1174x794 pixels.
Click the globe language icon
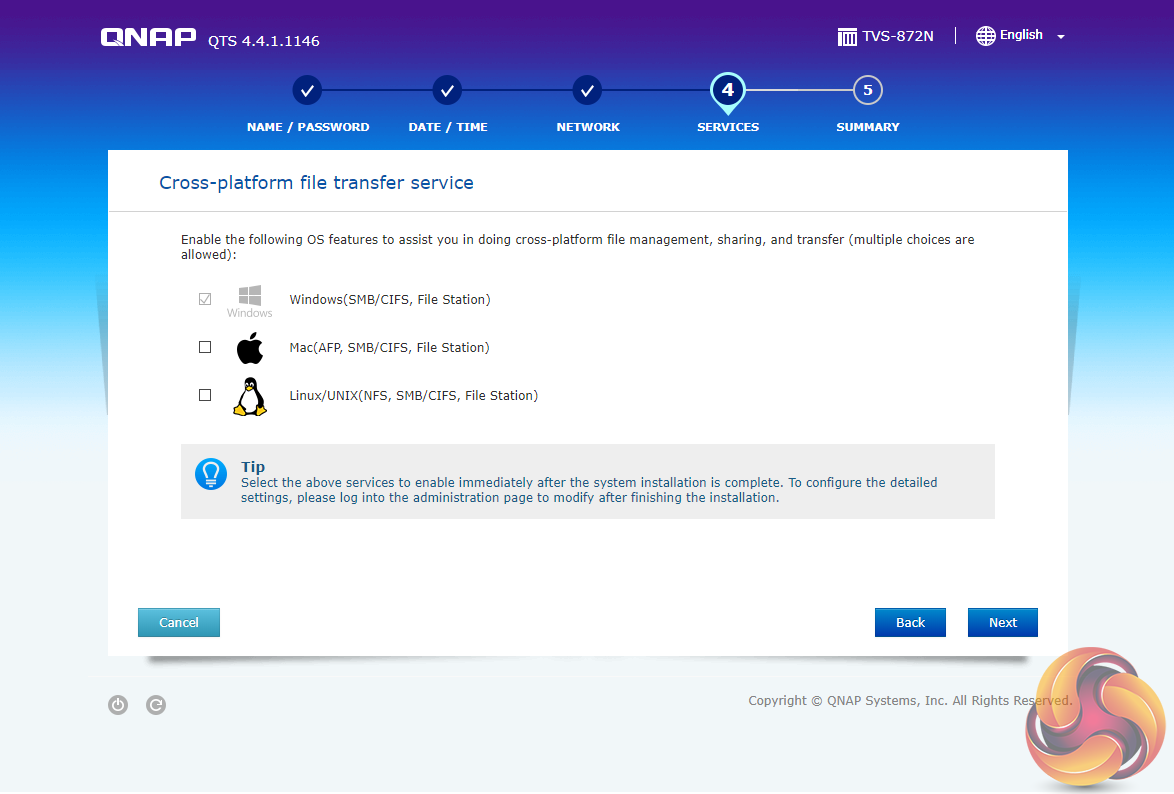tap(985, 35)
